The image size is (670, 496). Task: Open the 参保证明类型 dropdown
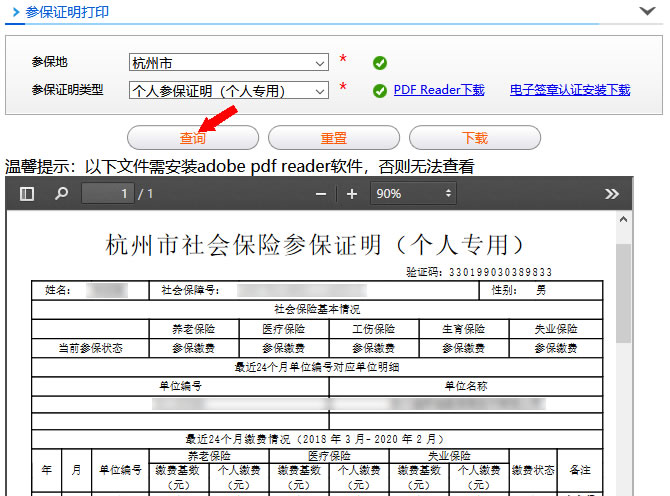(229, 90)
